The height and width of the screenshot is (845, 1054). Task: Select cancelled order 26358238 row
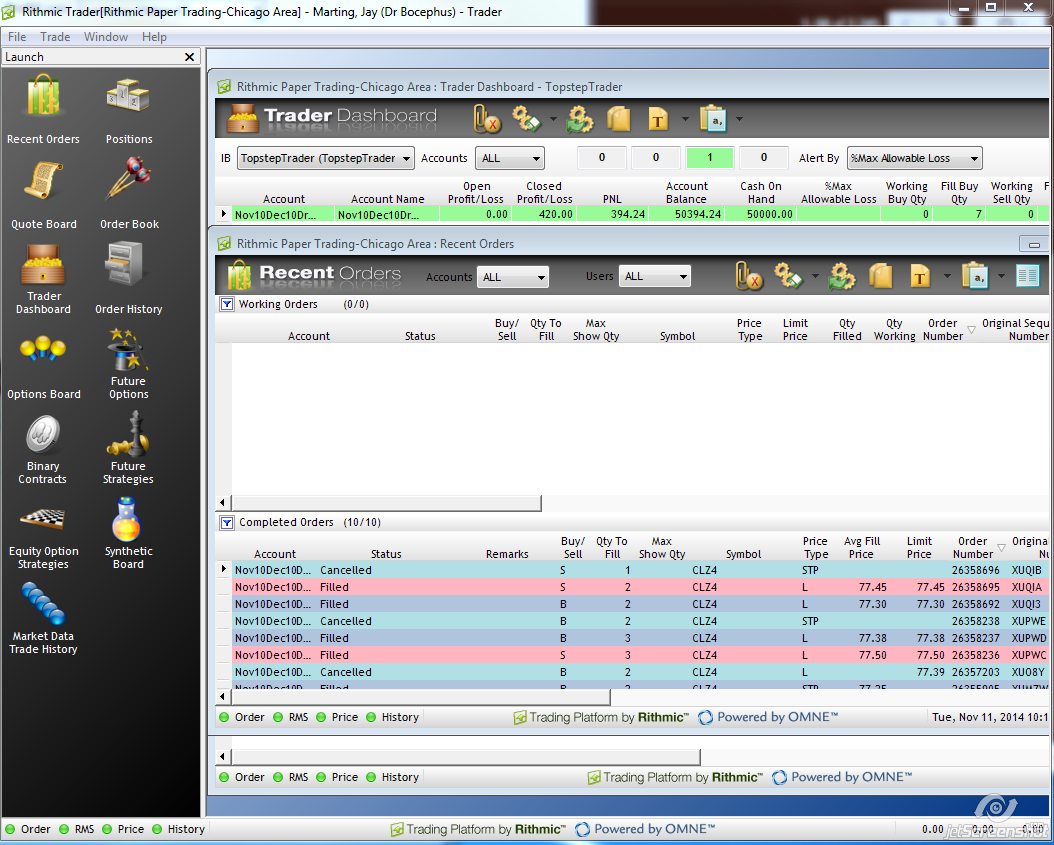click(639, 621)
